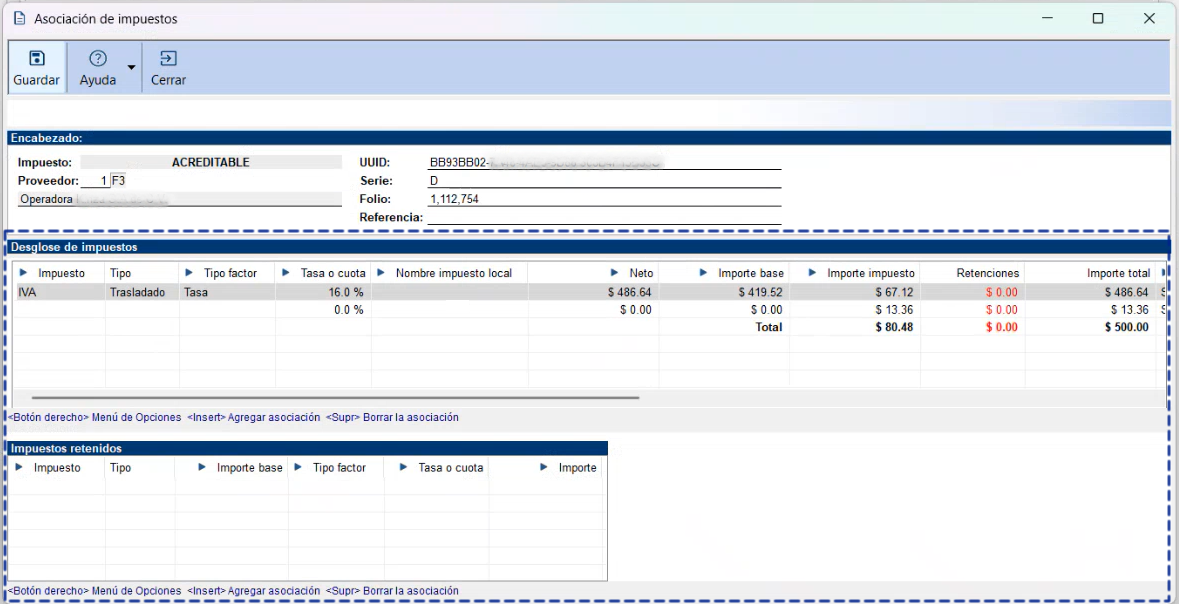1179x604 pixels.
Task: Select the Importe base column header
Action: pyautogui.click(x=751, y=273)
